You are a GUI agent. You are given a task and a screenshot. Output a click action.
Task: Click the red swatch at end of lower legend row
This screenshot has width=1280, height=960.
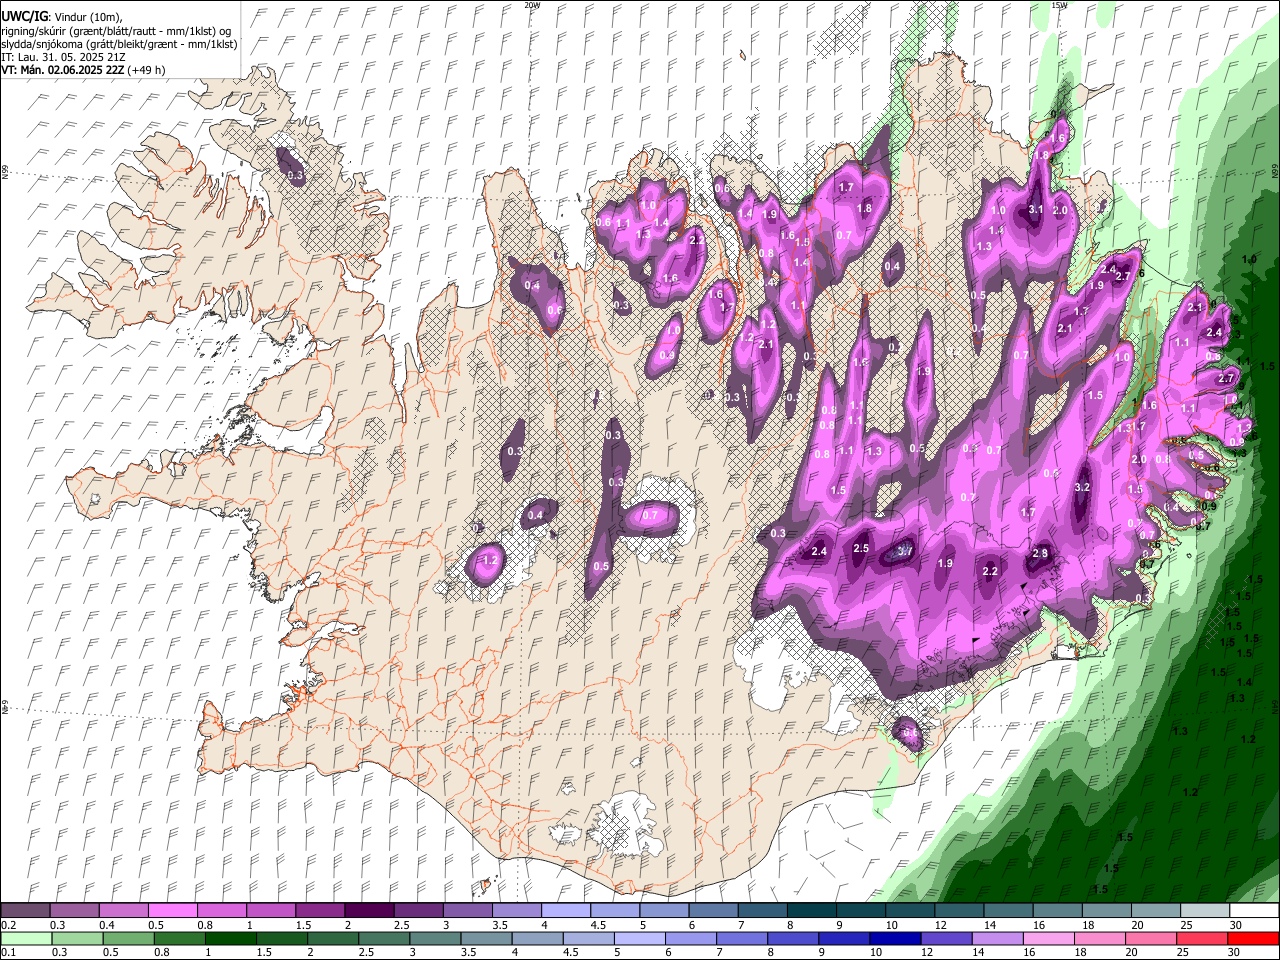tap(1253, 939)
